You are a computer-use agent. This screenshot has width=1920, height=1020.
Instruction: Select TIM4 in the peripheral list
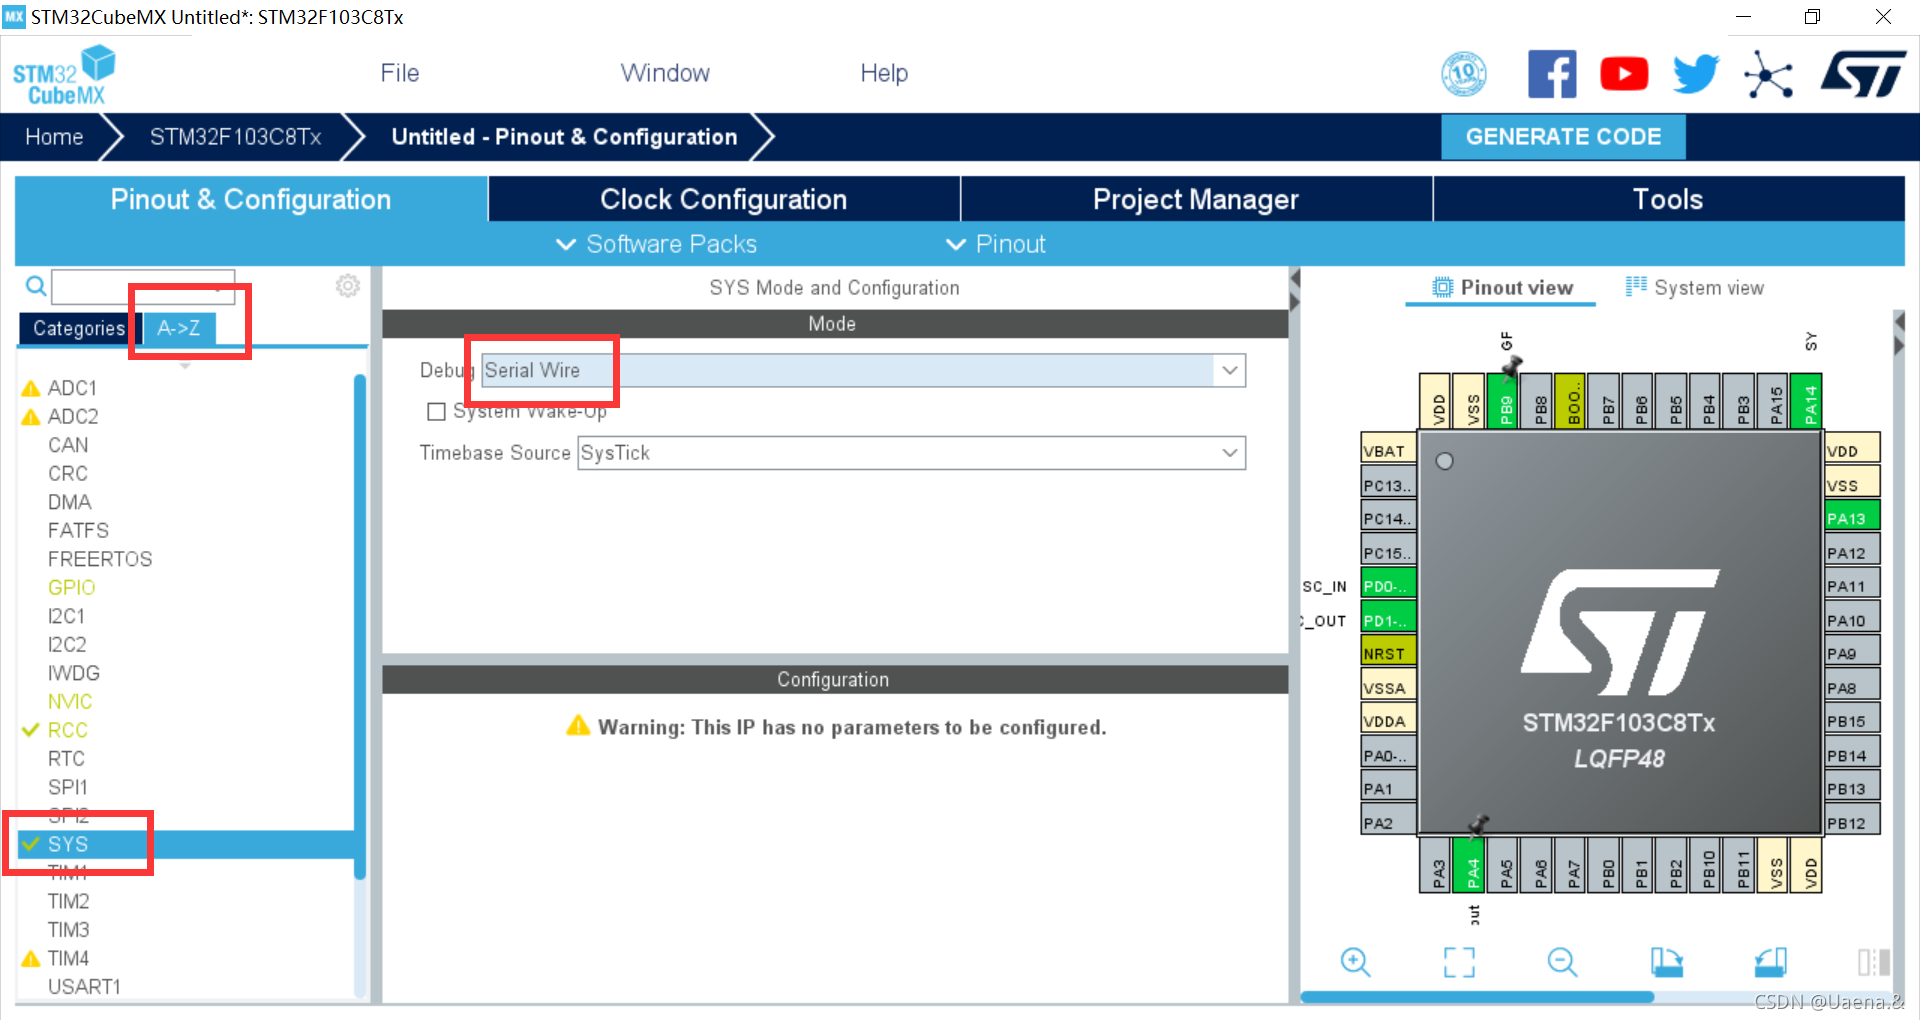tap(68, 958)
